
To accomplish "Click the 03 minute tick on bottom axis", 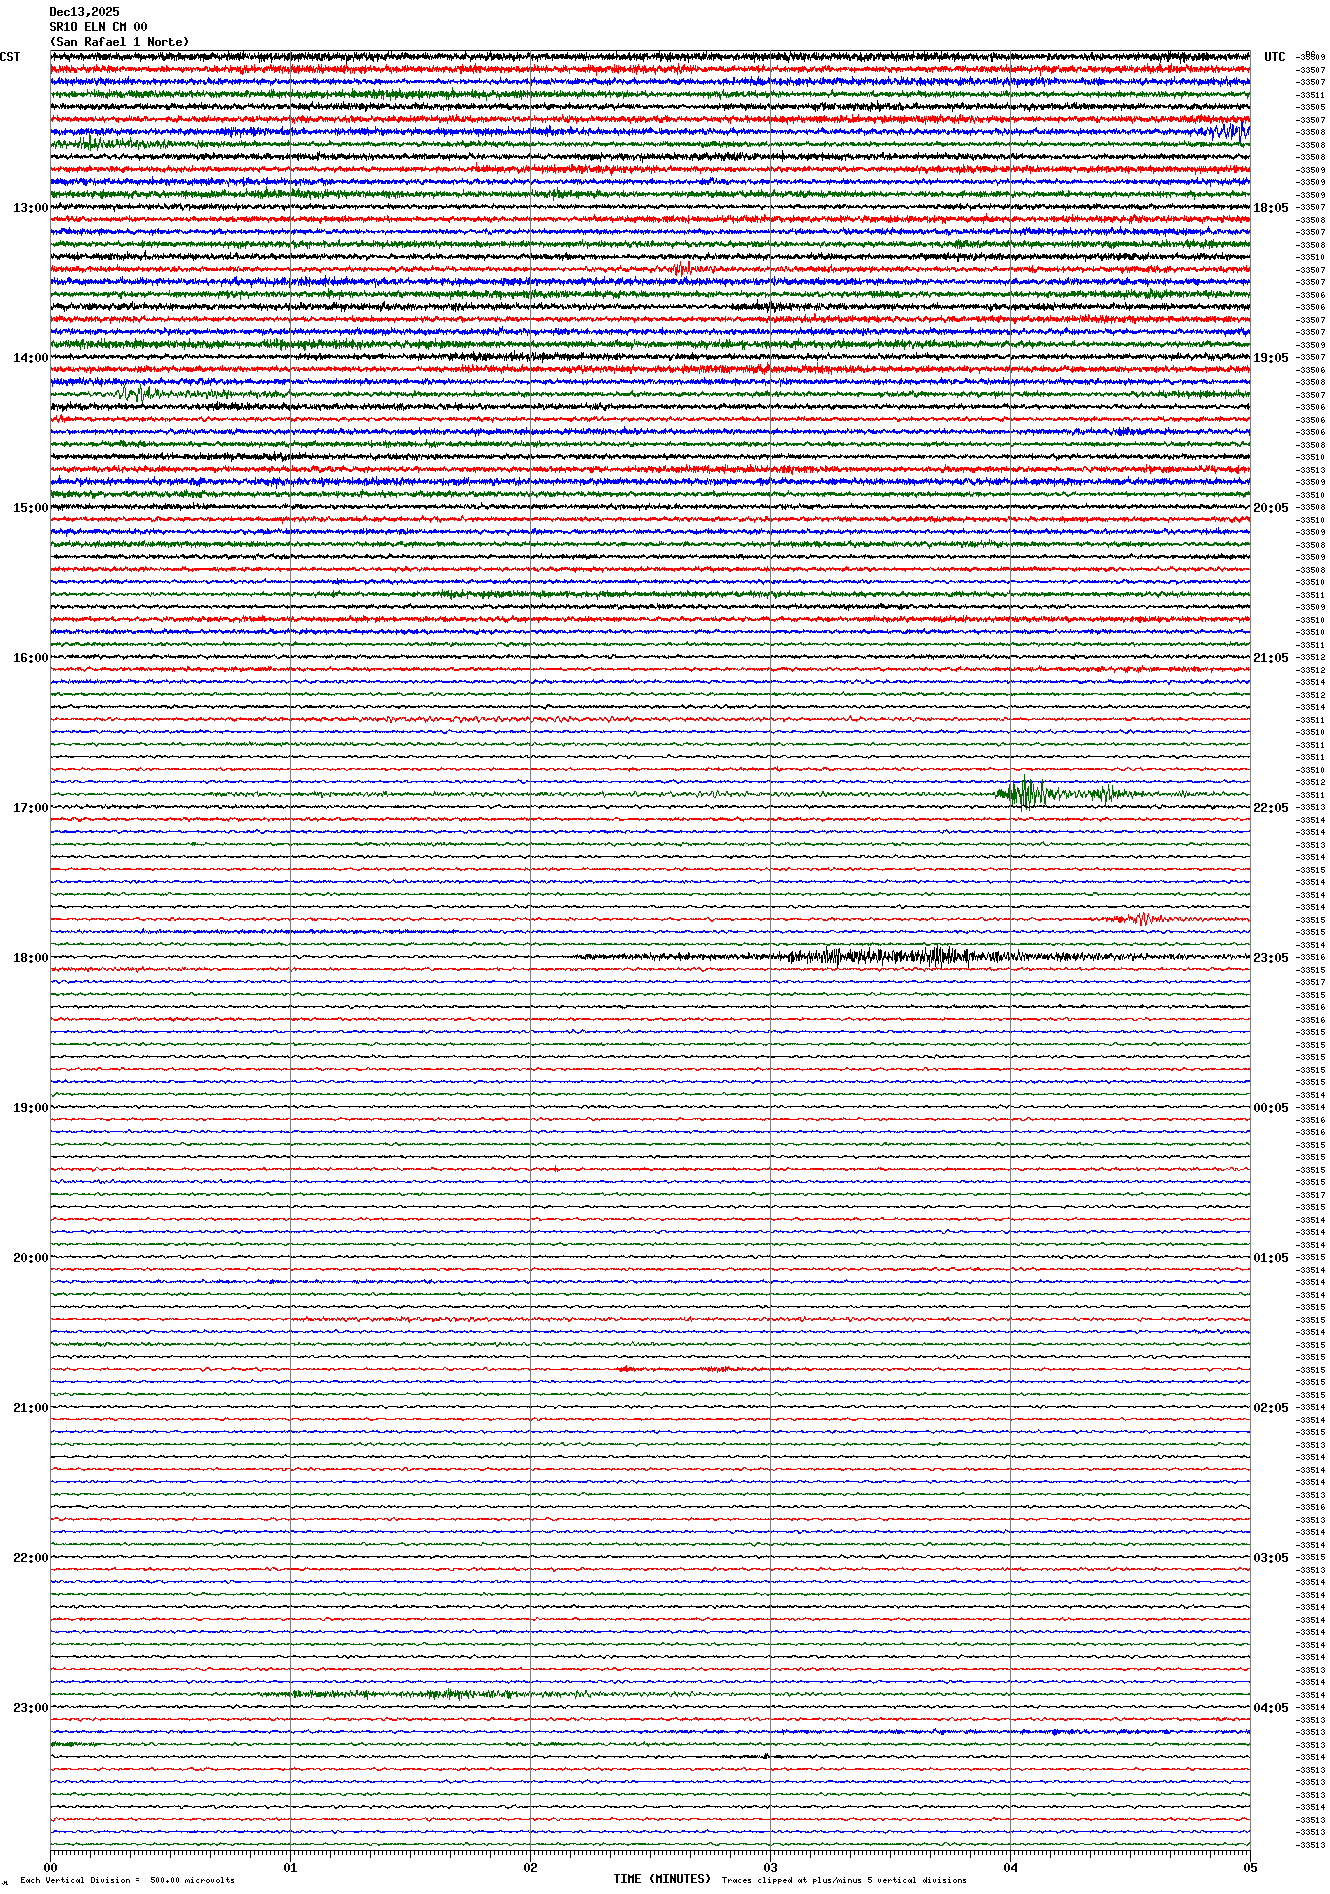I will point(770,1867).
